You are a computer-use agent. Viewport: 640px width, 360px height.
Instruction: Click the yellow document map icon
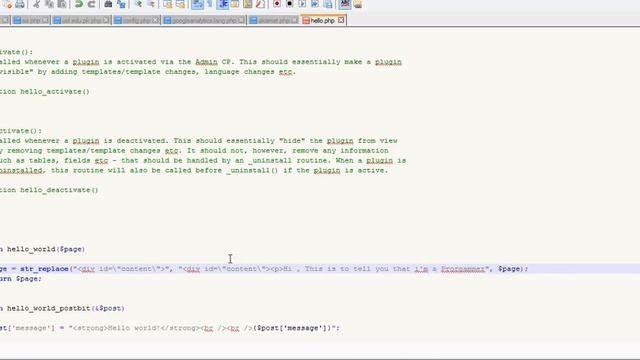point(248,4)
